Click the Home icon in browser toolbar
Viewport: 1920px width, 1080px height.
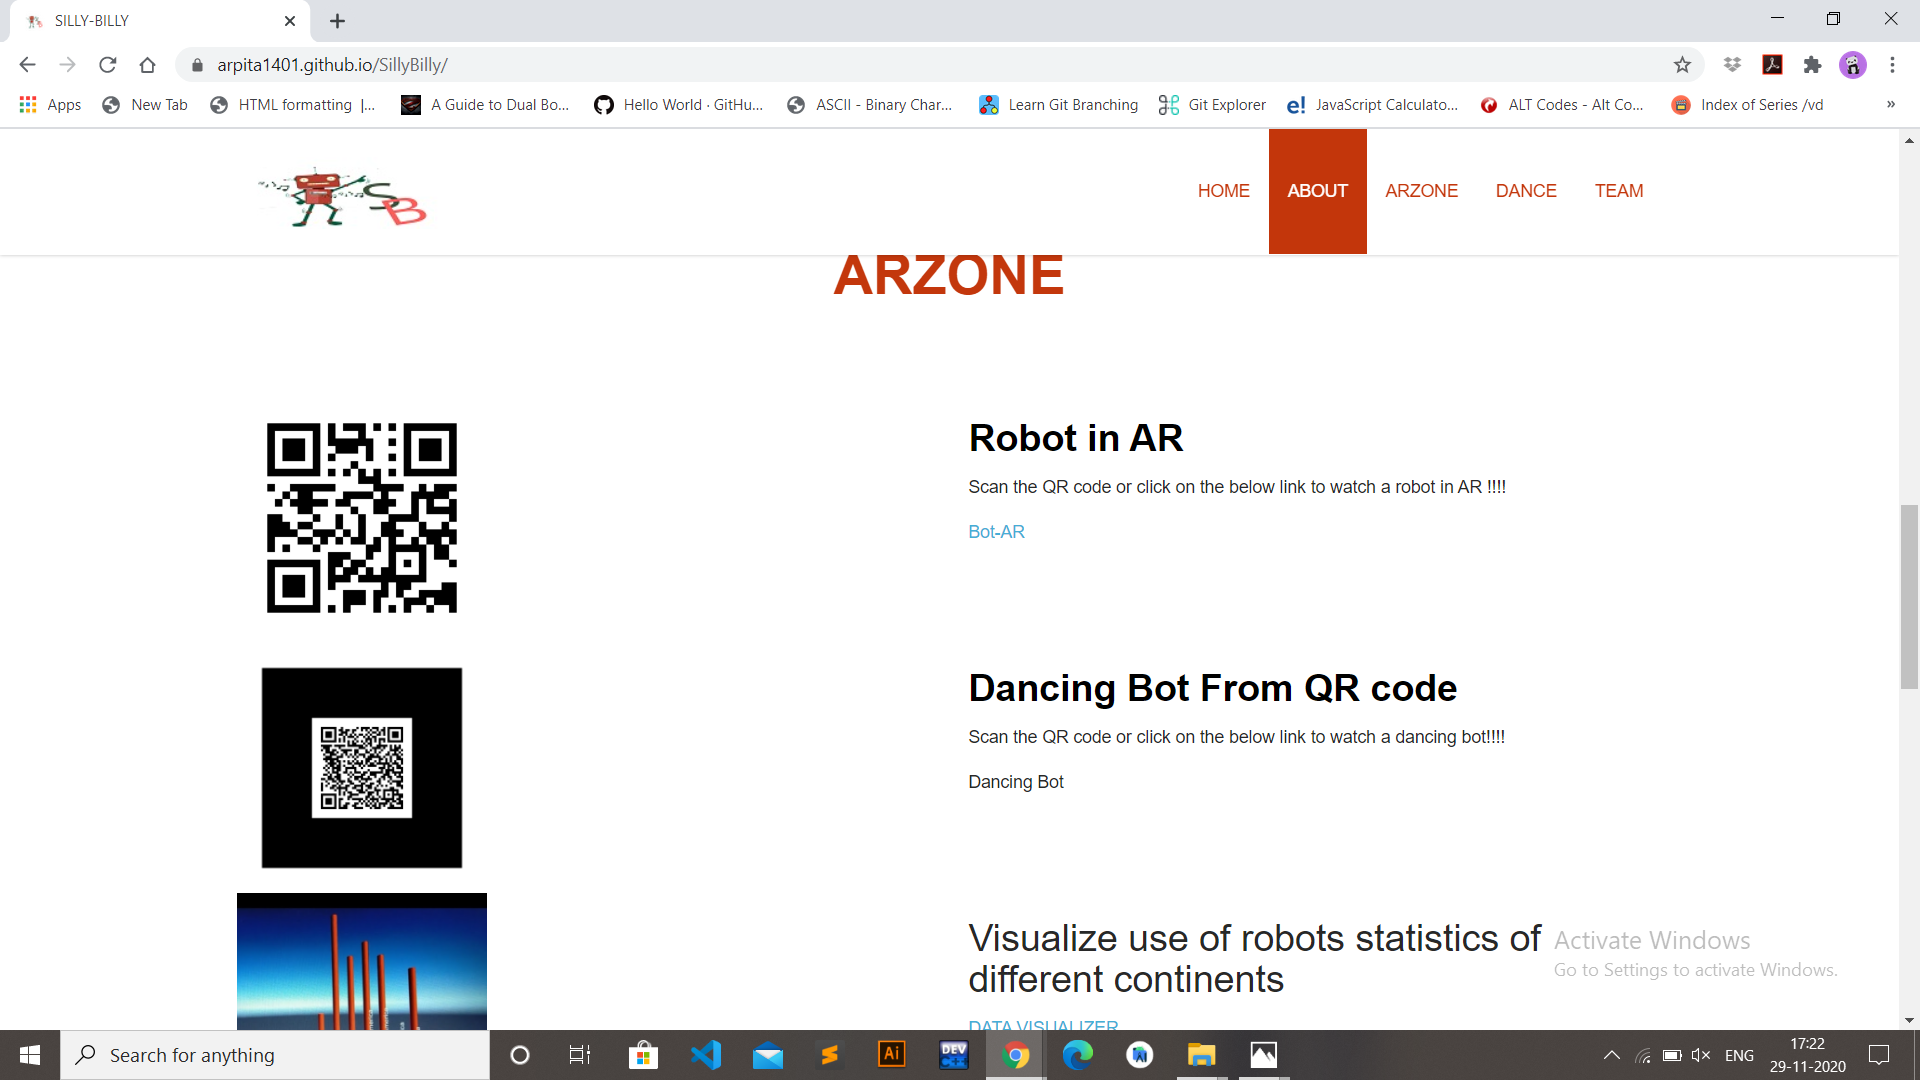148,65
